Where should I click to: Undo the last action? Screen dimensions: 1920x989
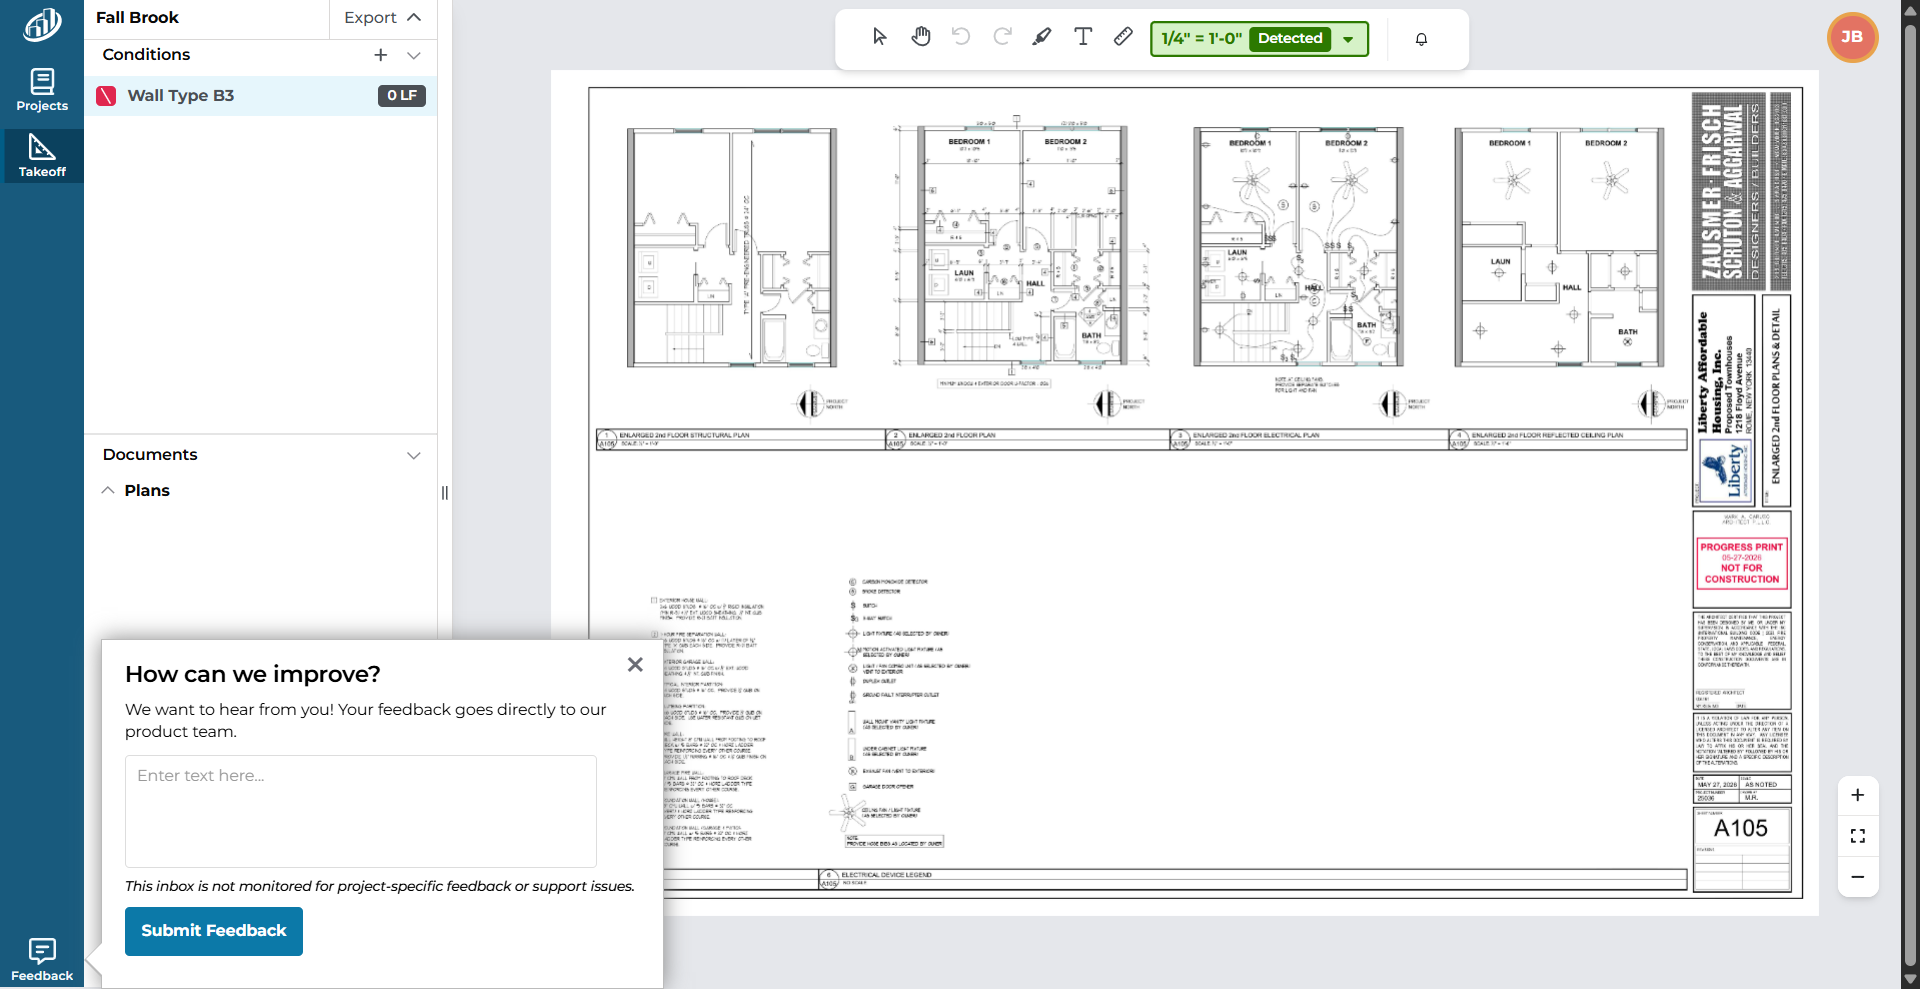click(961, 37)
